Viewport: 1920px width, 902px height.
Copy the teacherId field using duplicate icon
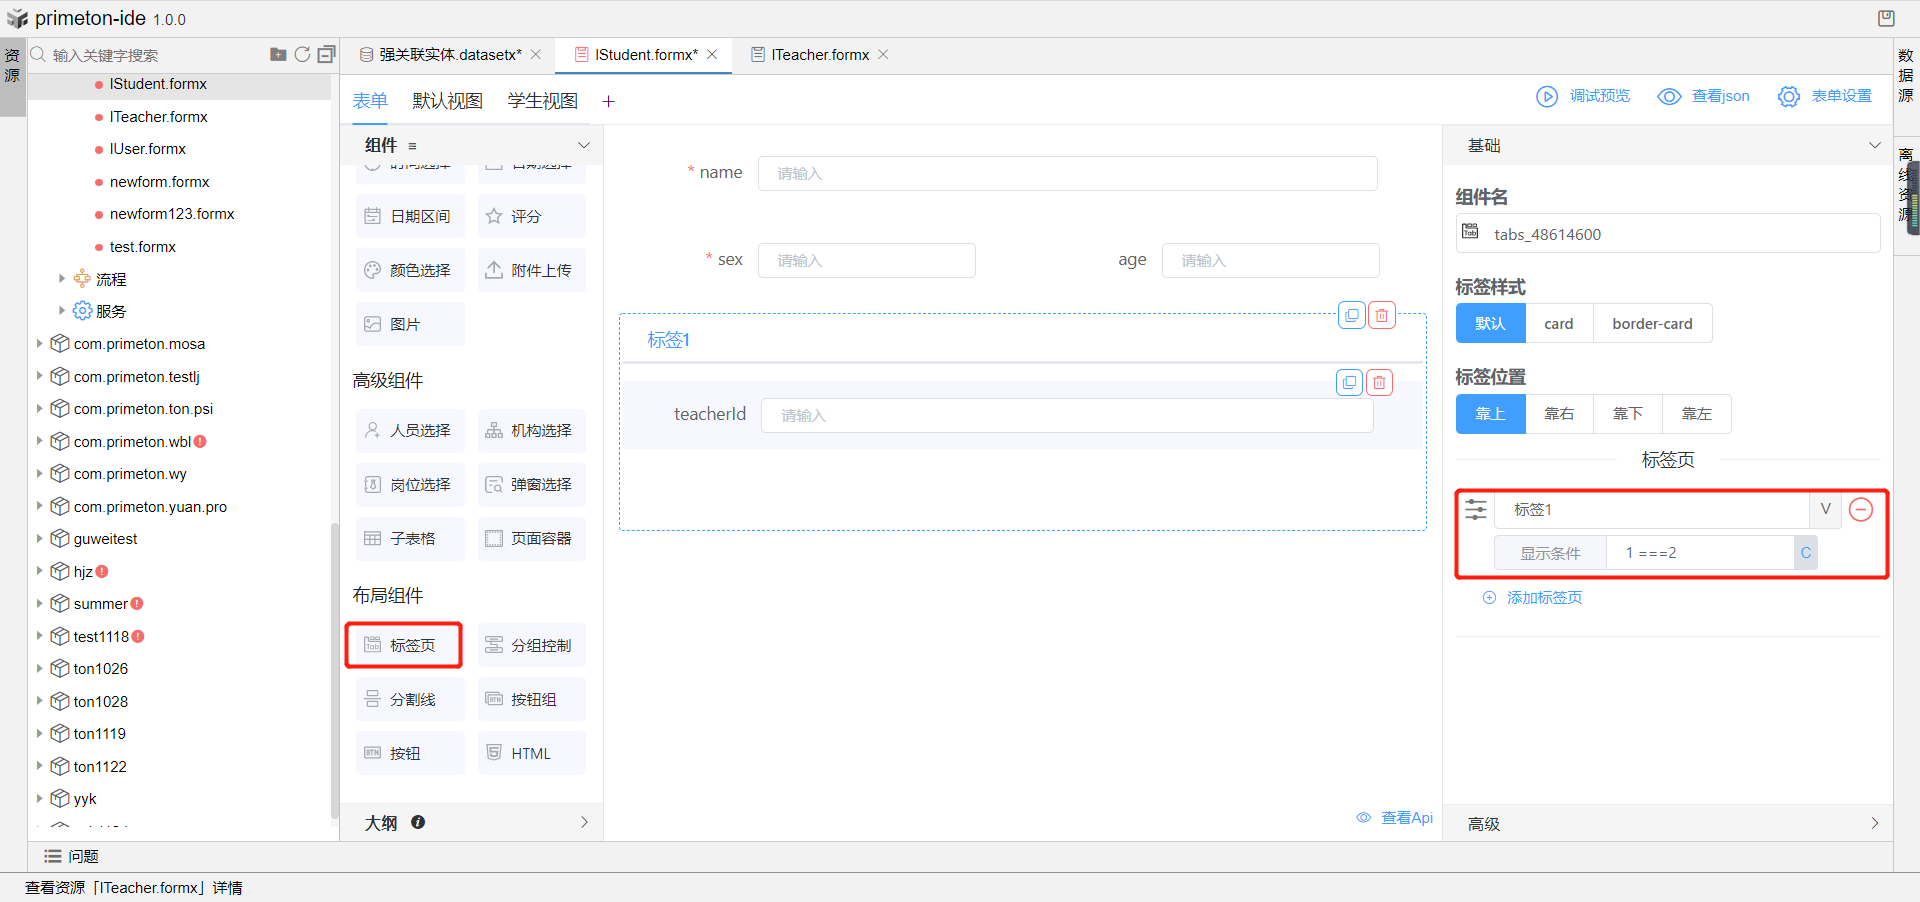coord(1349,382)
